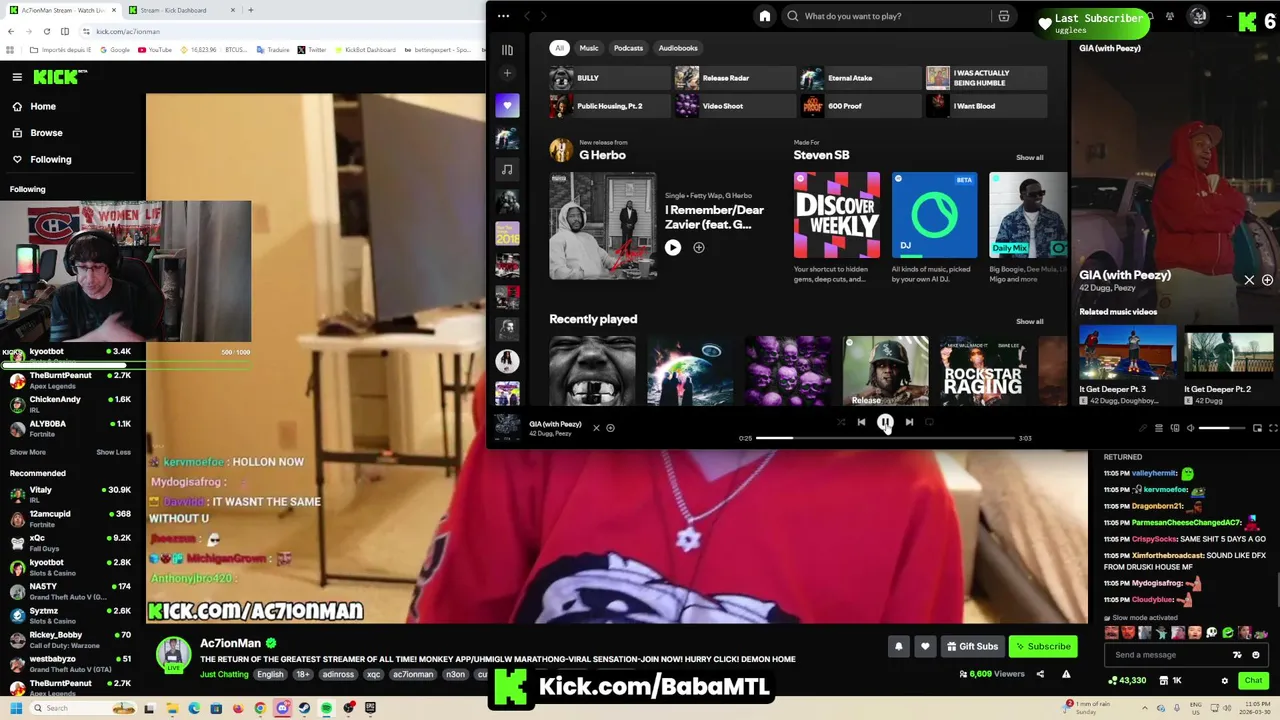This screenshot has width=1280, height=720.
Task: Open ChickenAndy channel in following list
Action: pyautogui.click(x=70, y=403)
